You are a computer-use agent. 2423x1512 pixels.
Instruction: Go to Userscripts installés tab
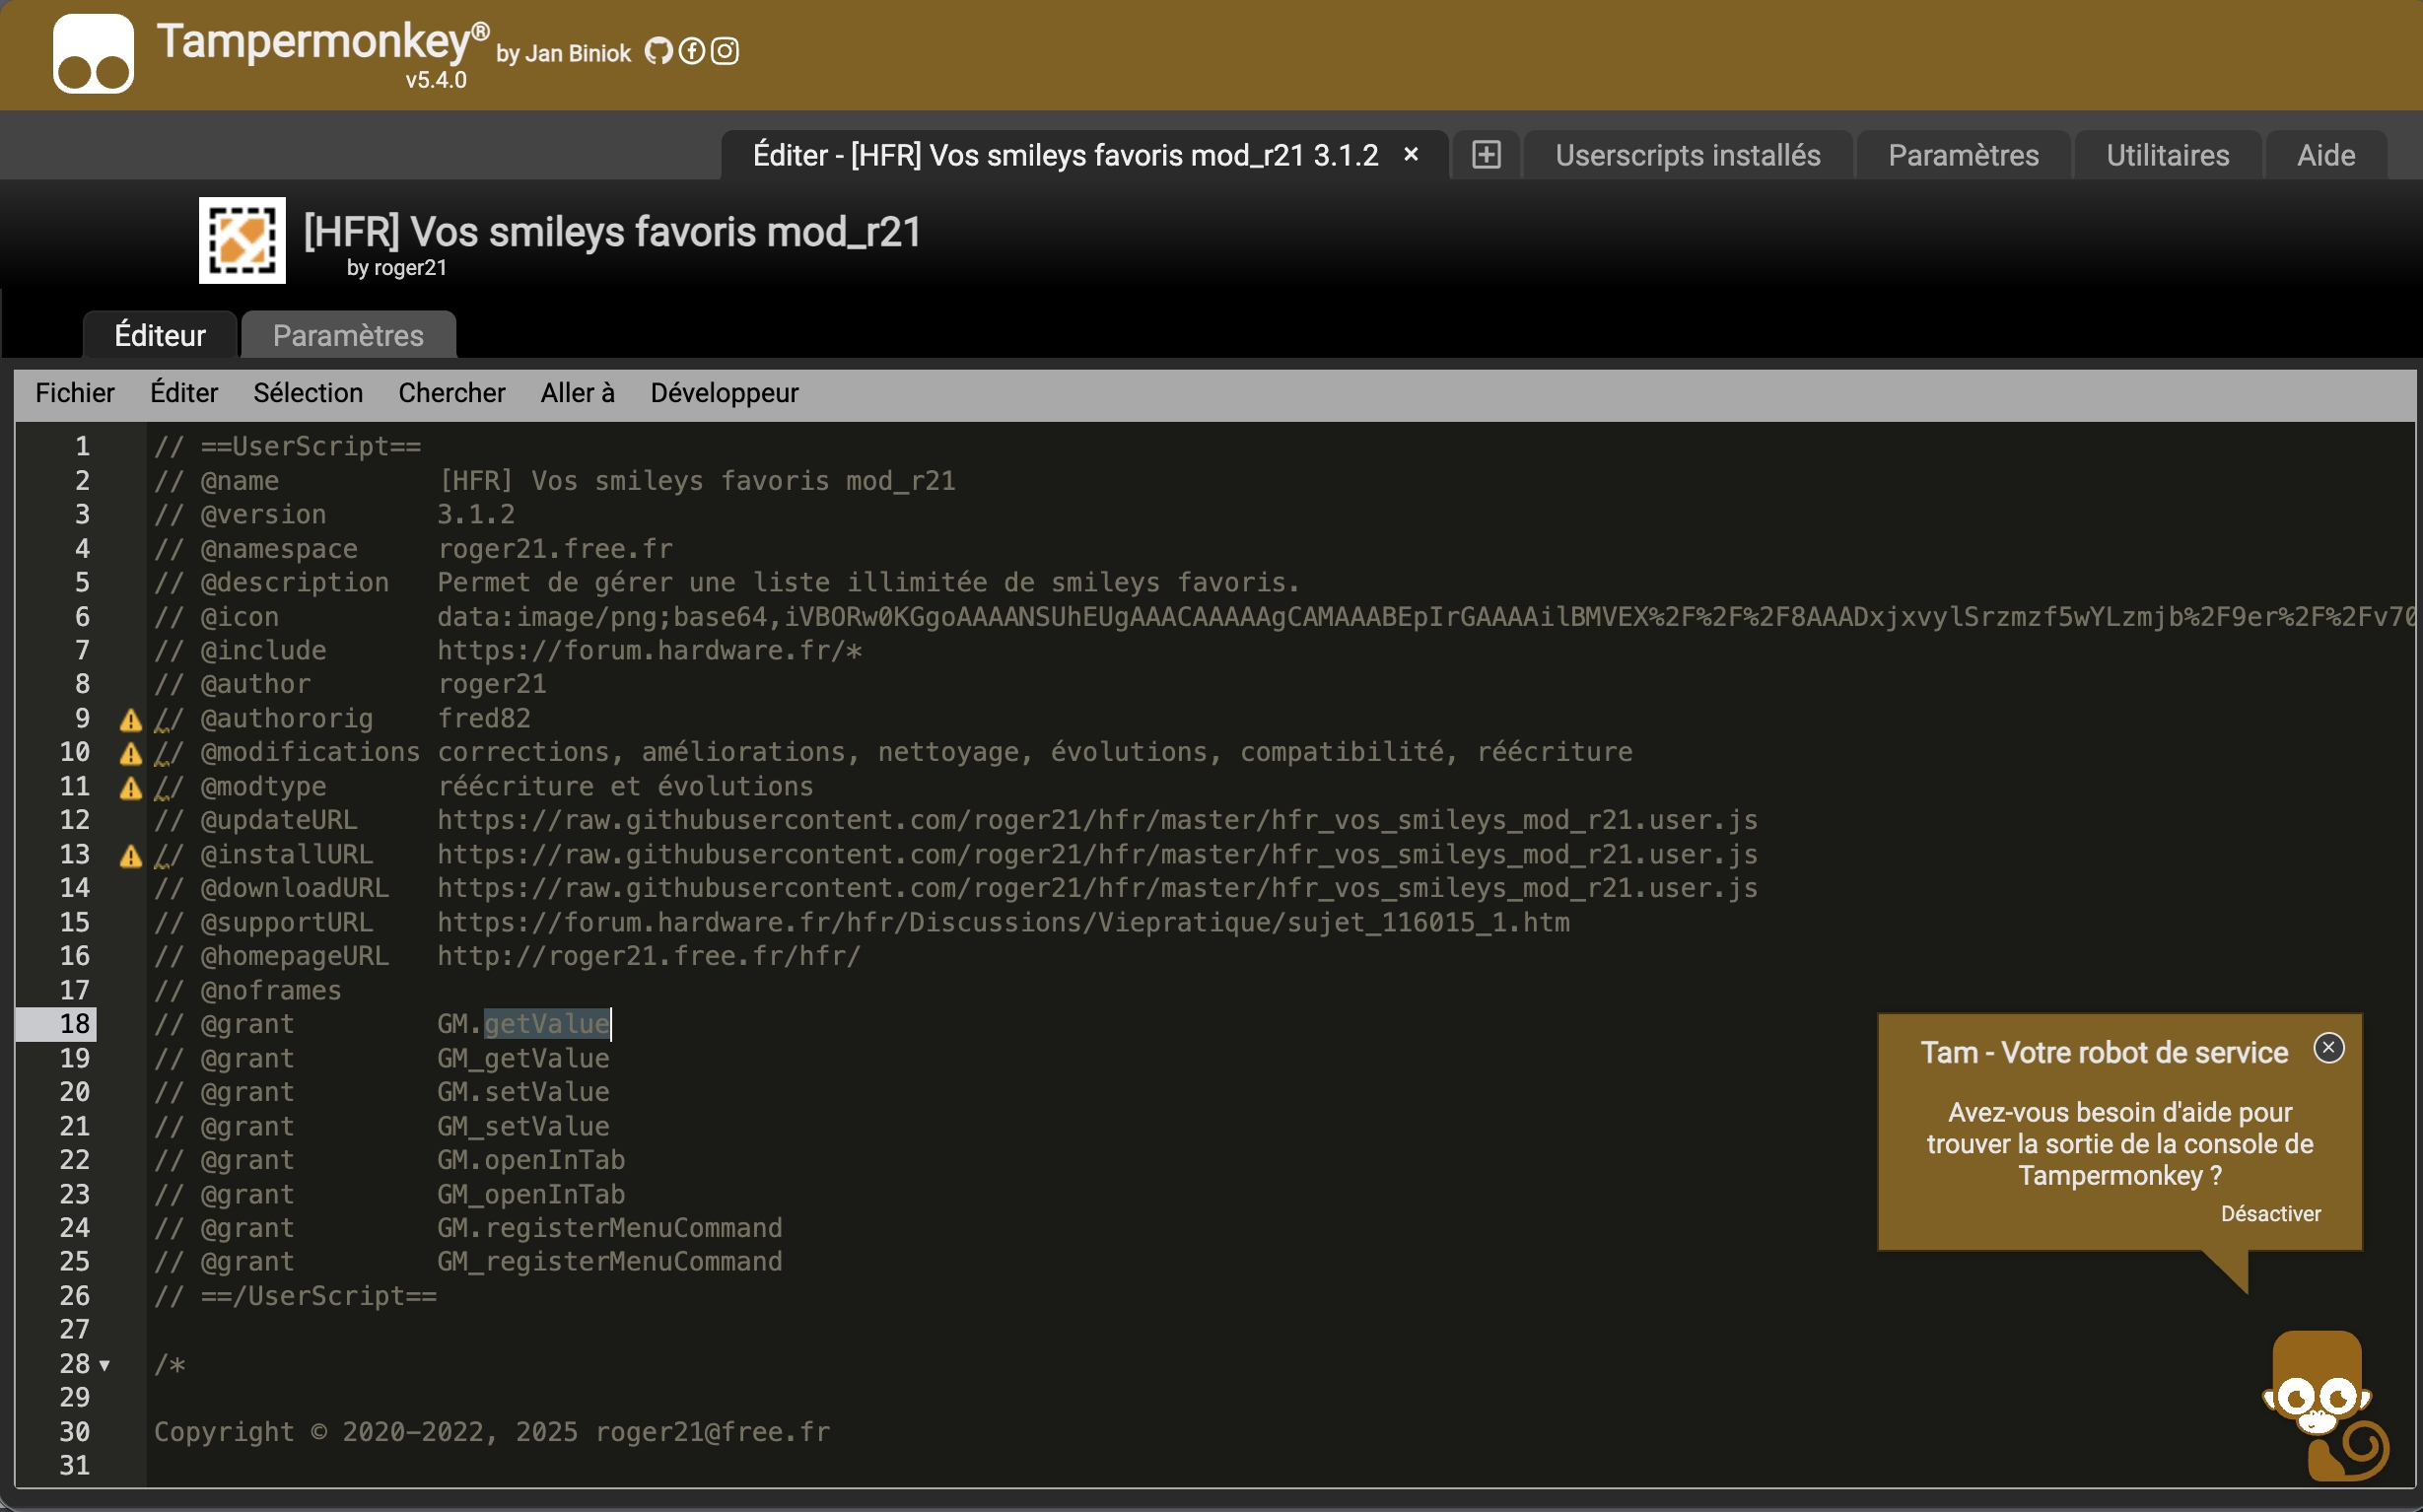click(1687, 155)
